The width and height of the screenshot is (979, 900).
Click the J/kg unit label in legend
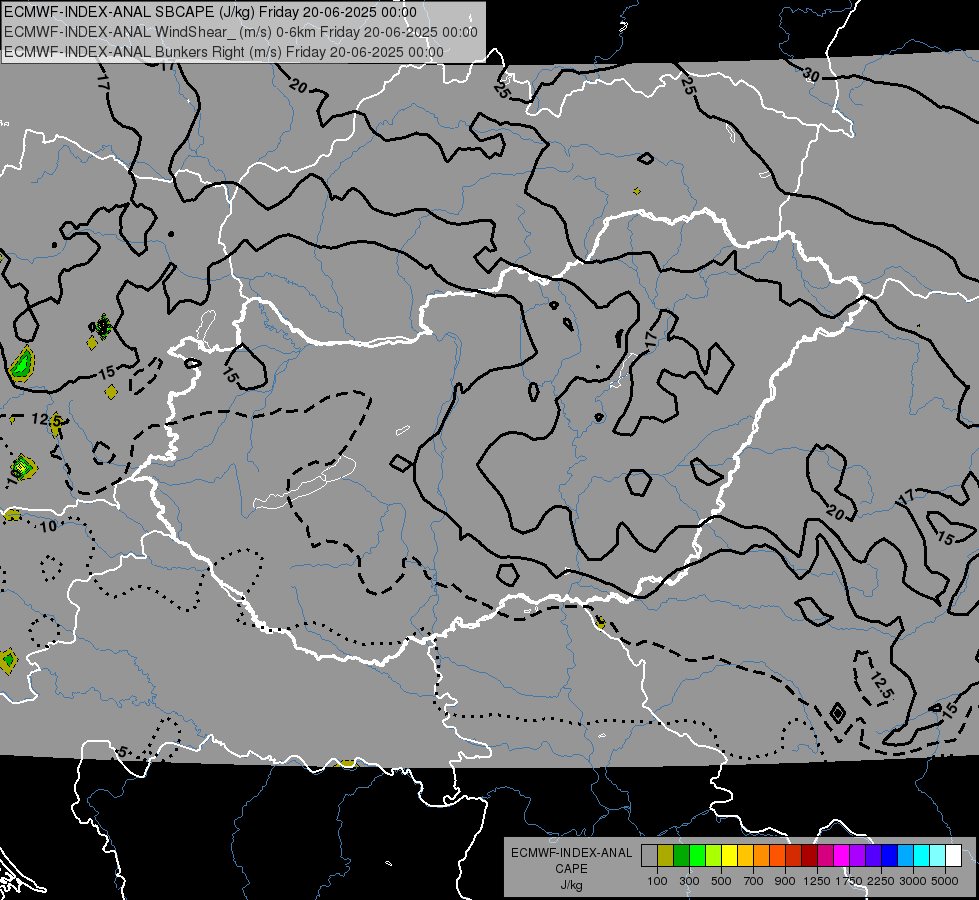pos(571,885)
